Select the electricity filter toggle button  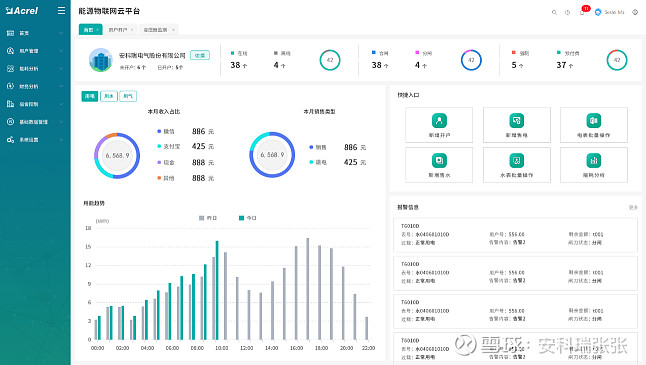(x=90, y=96)
